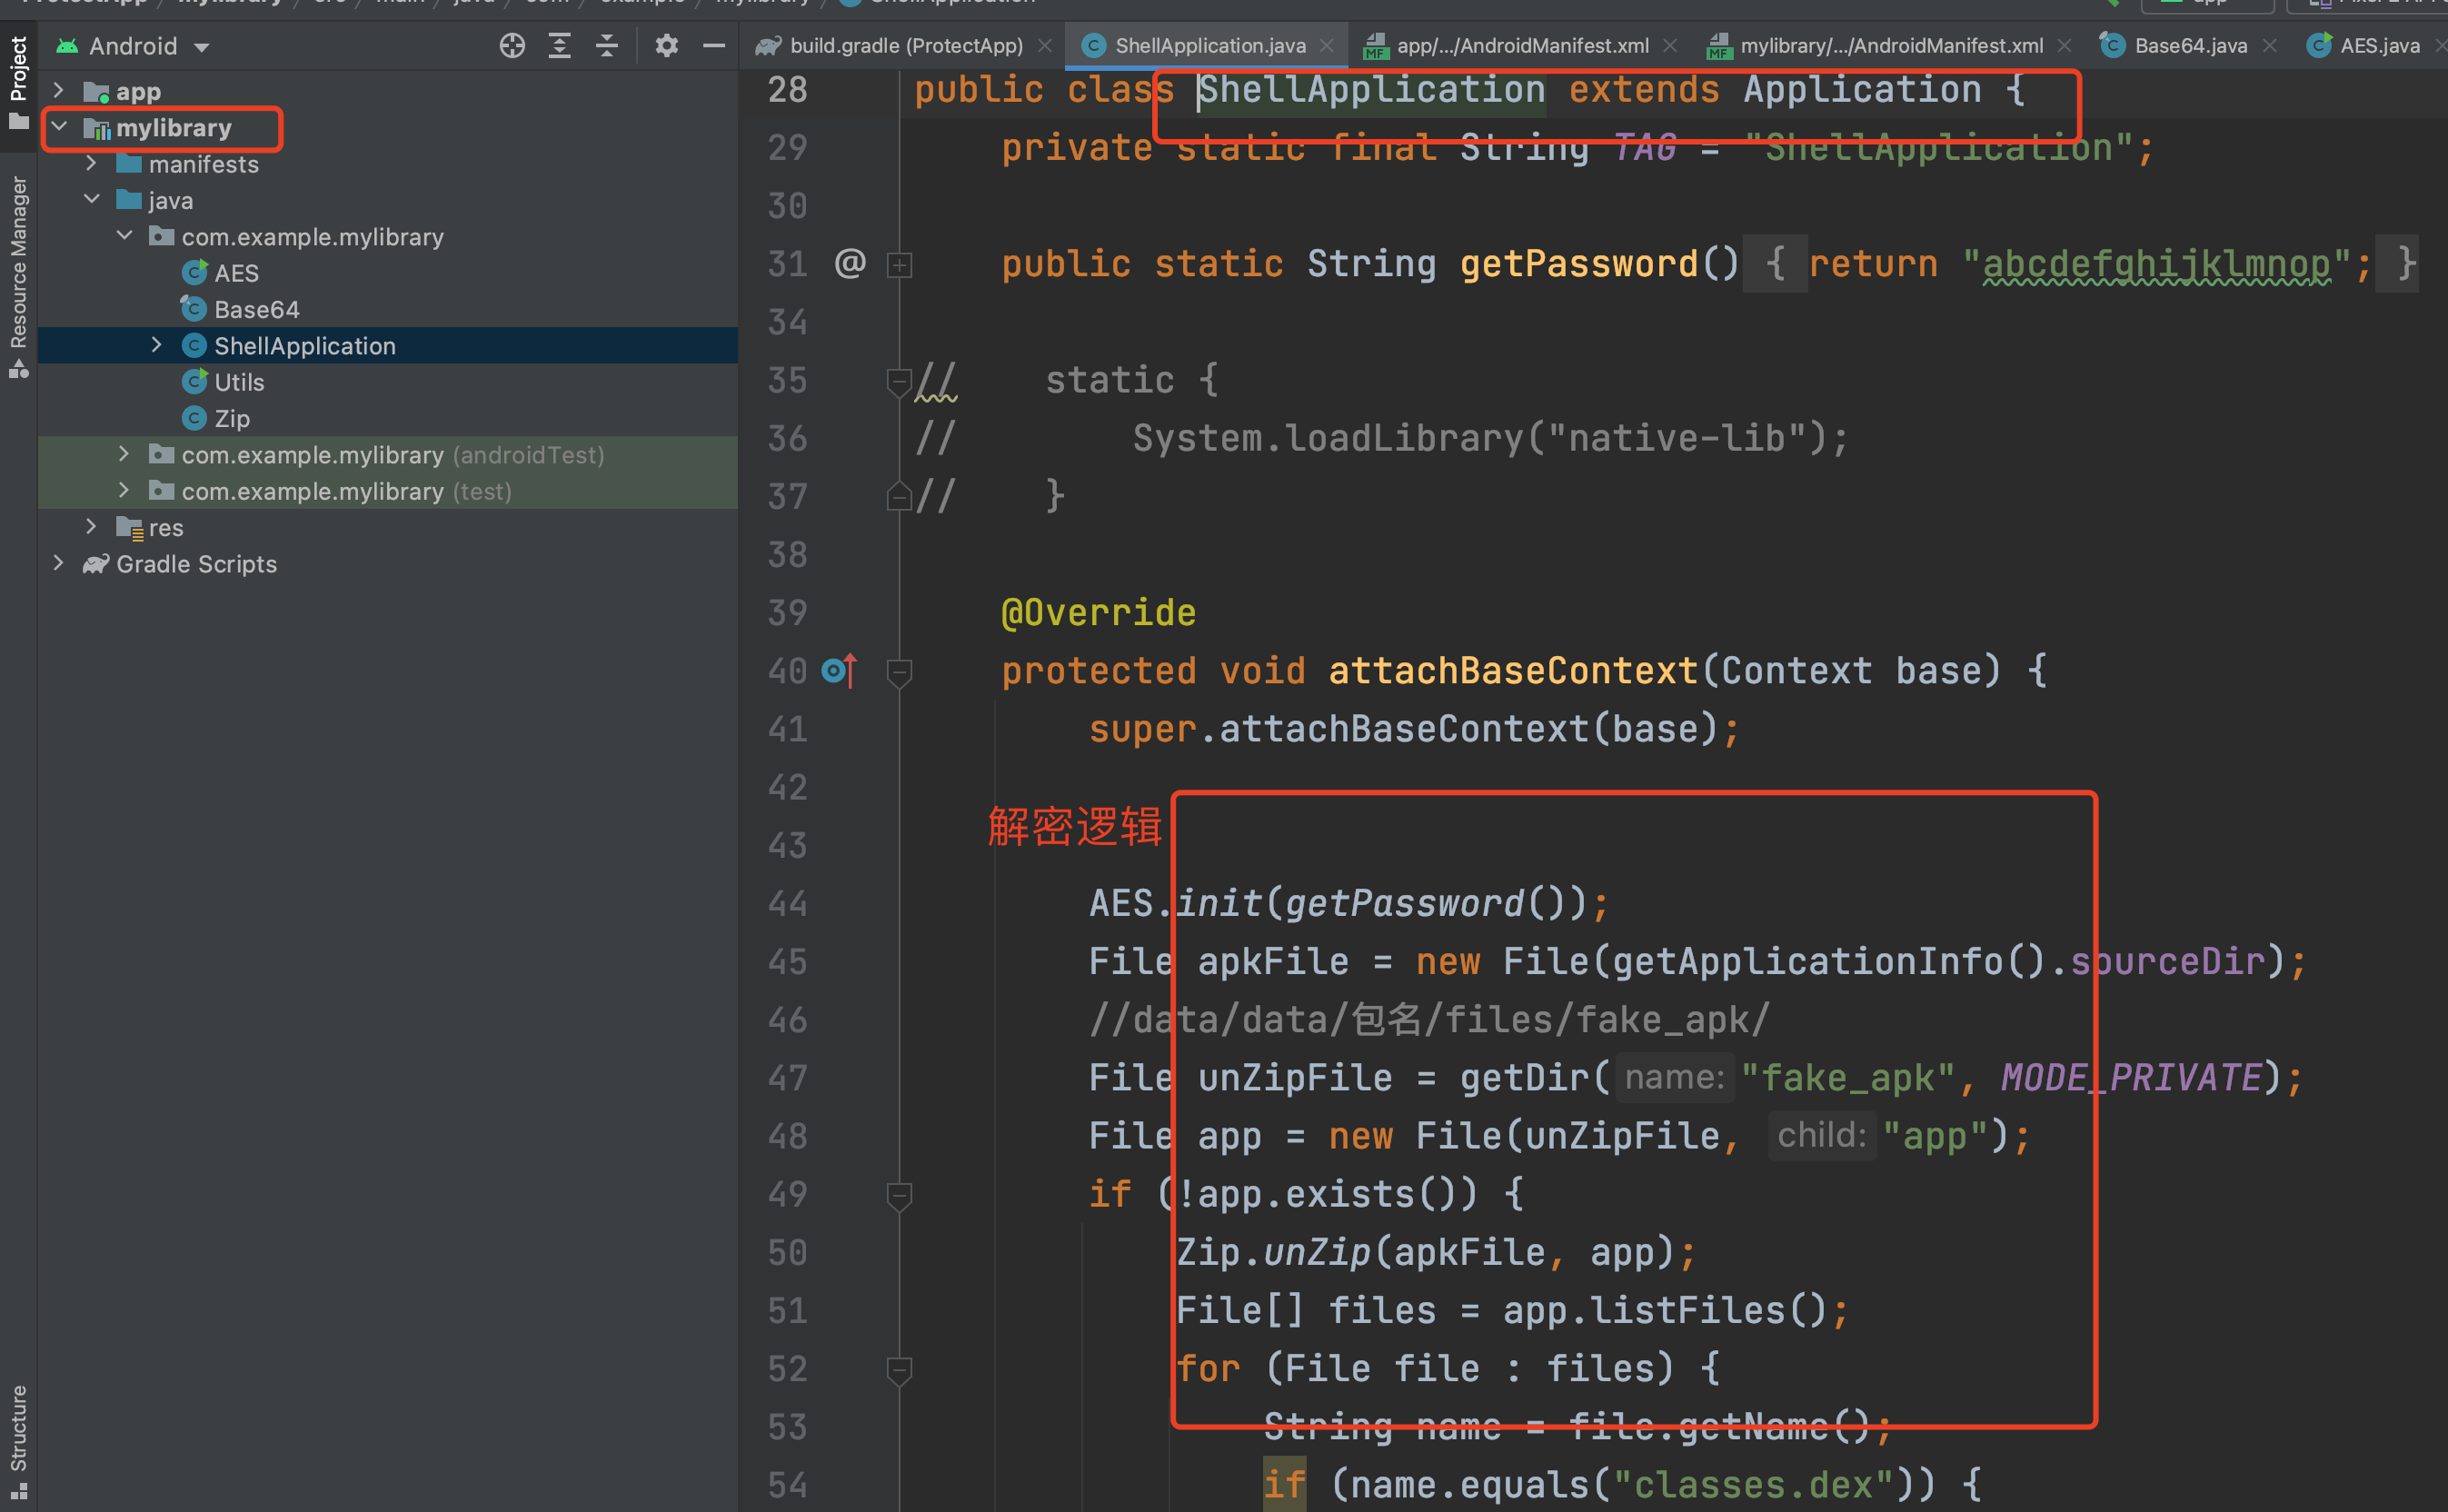Close the build.gradle (ProtectApp) tab

pyautogui.click(x=1045, y=46)
